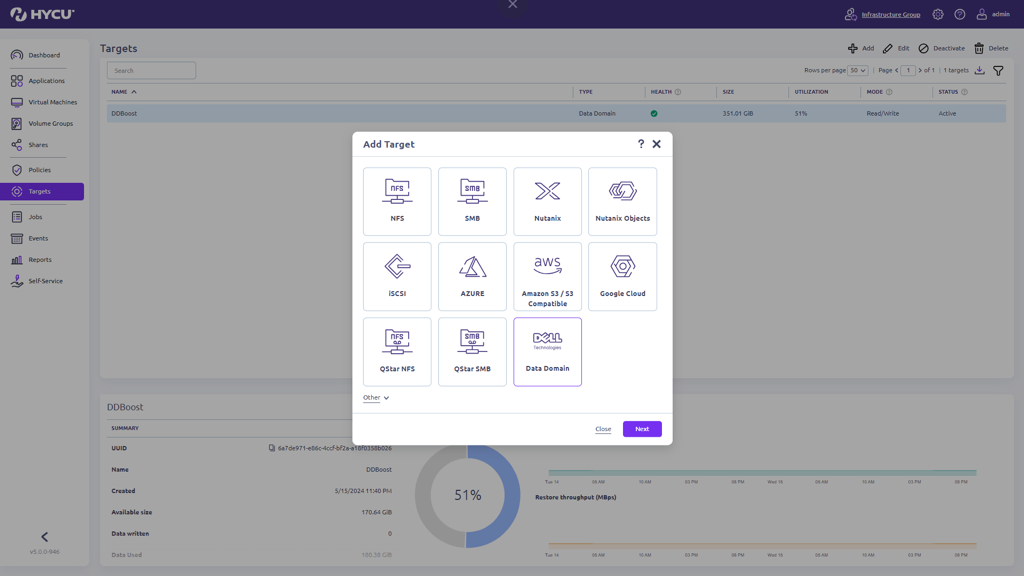Image resolution: width=1024 pixels, height=576 pixels.
Task: Choose the SMB target type tile
Action: pyautogui.click(x=472, y=201)
